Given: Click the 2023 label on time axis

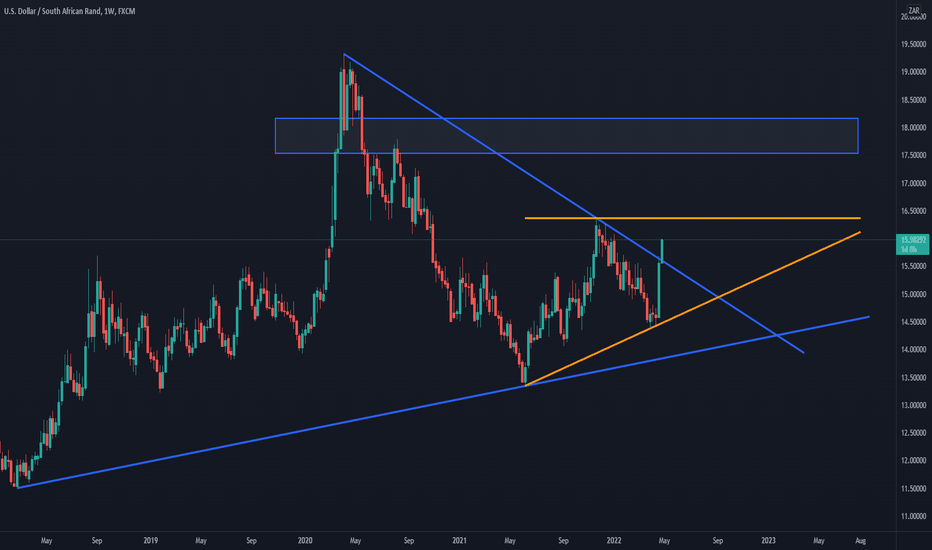Looking at the screenshot, I should (769, 540).
